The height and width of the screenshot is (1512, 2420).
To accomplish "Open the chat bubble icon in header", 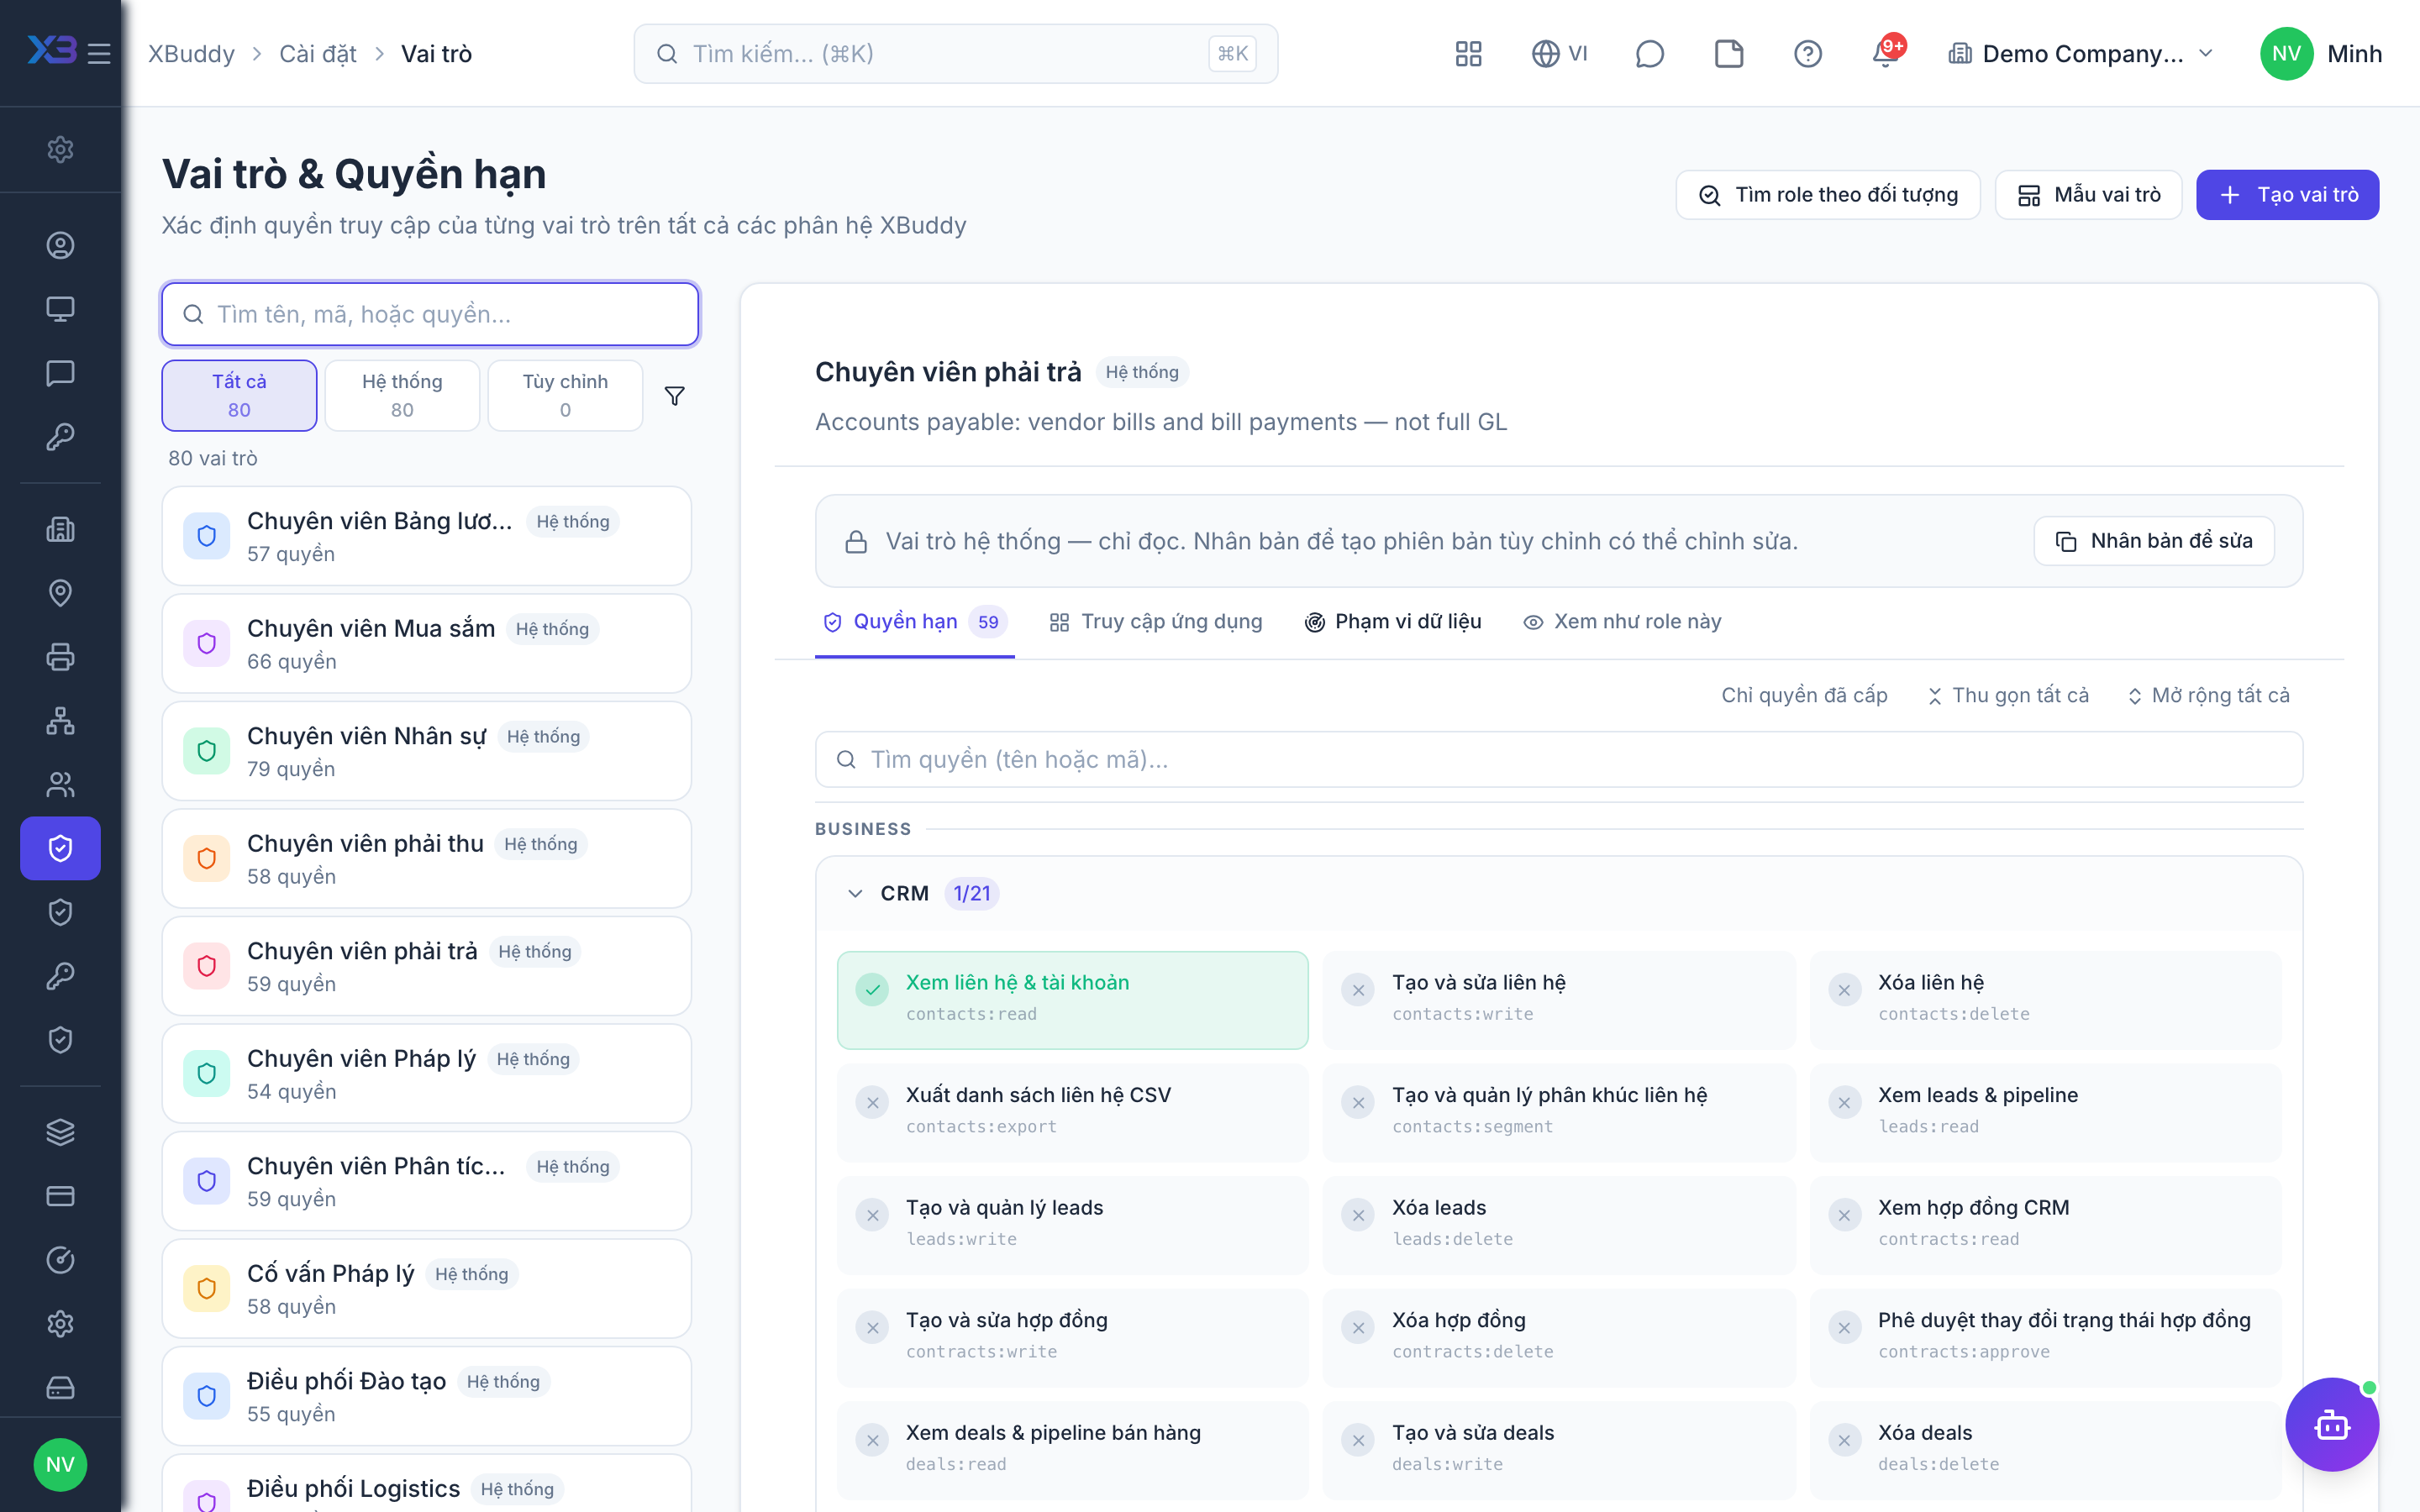I will click(1649, 54).
